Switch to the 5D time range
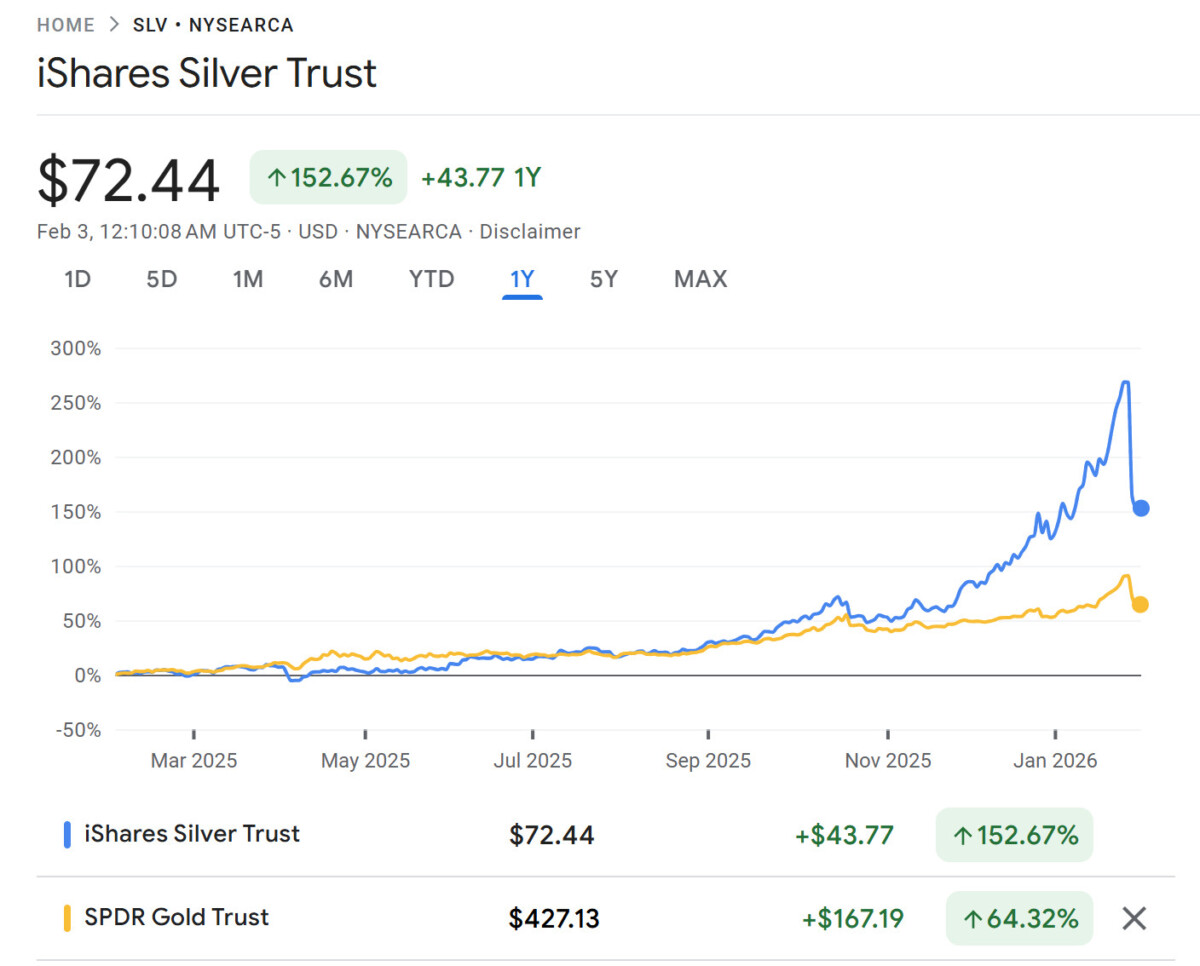This screenshot has height=966, width=1200. (x=161, y=279)
